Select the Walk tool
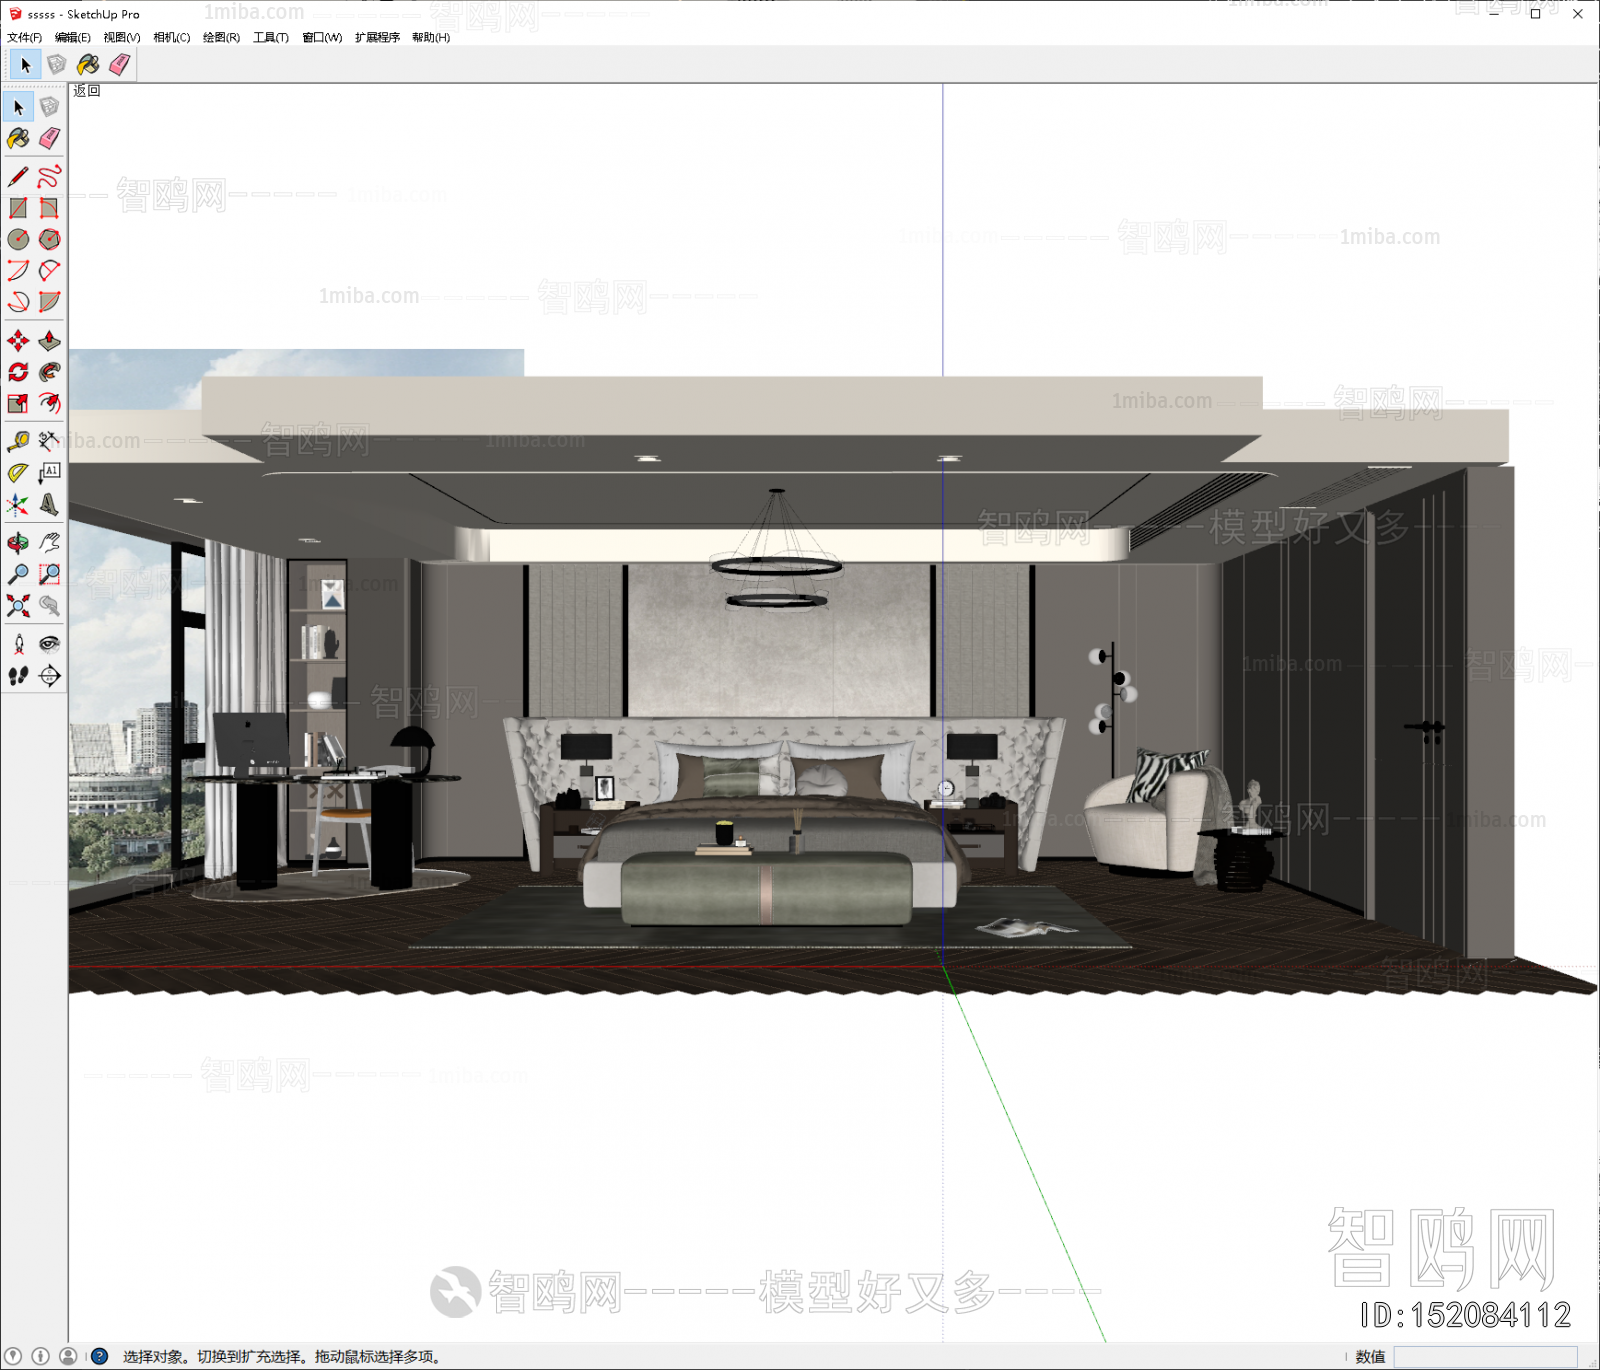 pos(17,677)
